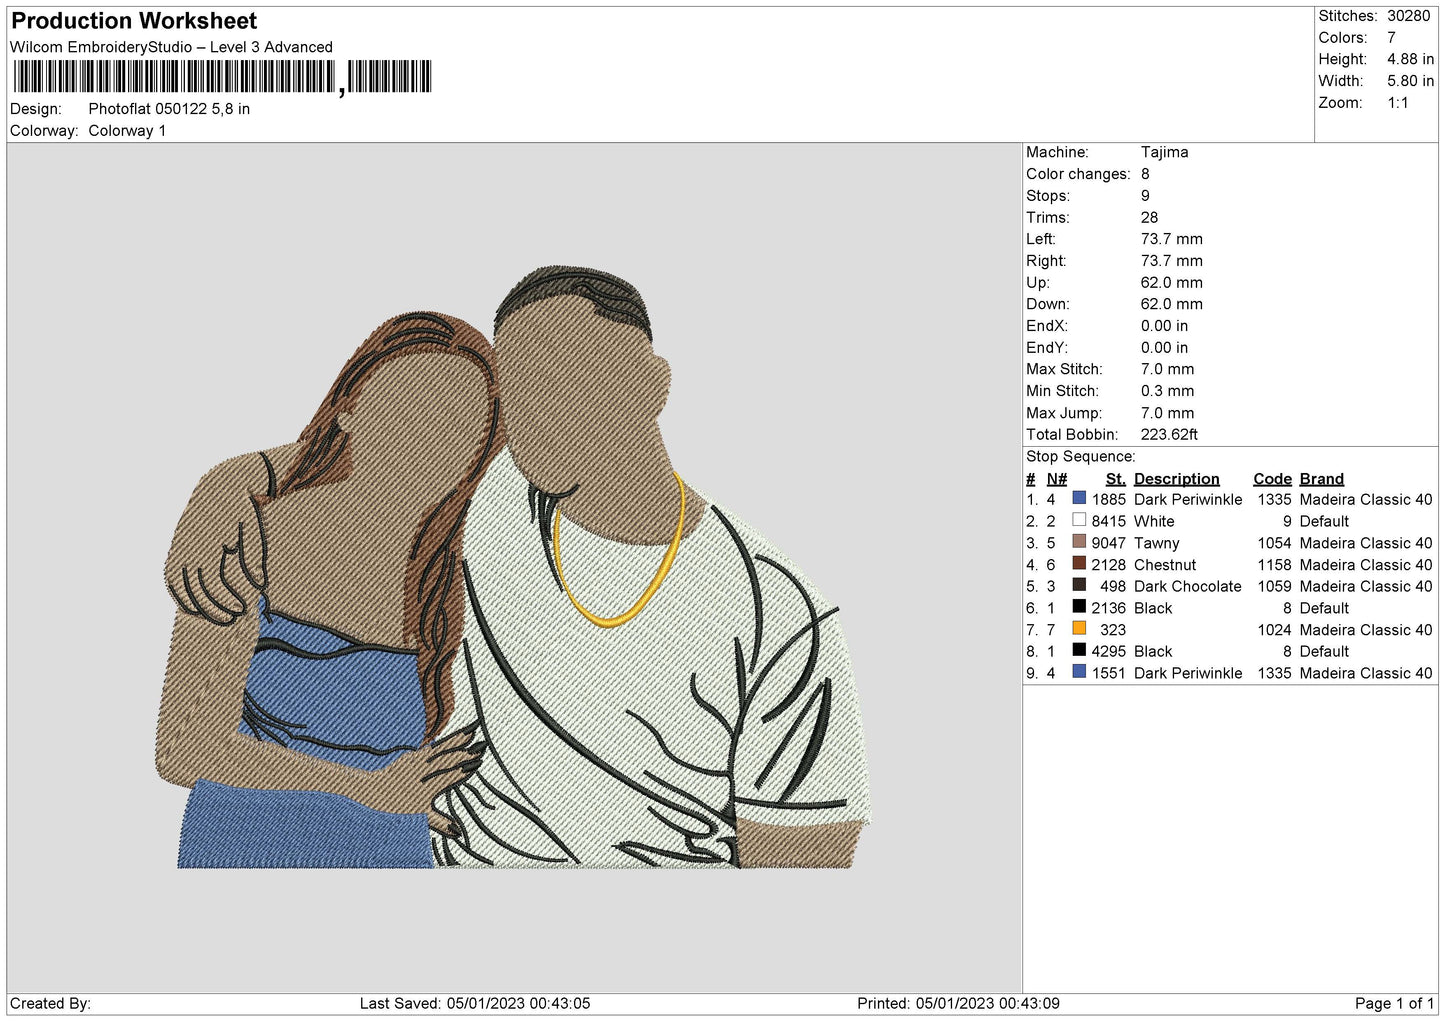The width and height of the screenshot is (1445, 1021).
Task: Select the Color changes value 8
Action: 1145,174
